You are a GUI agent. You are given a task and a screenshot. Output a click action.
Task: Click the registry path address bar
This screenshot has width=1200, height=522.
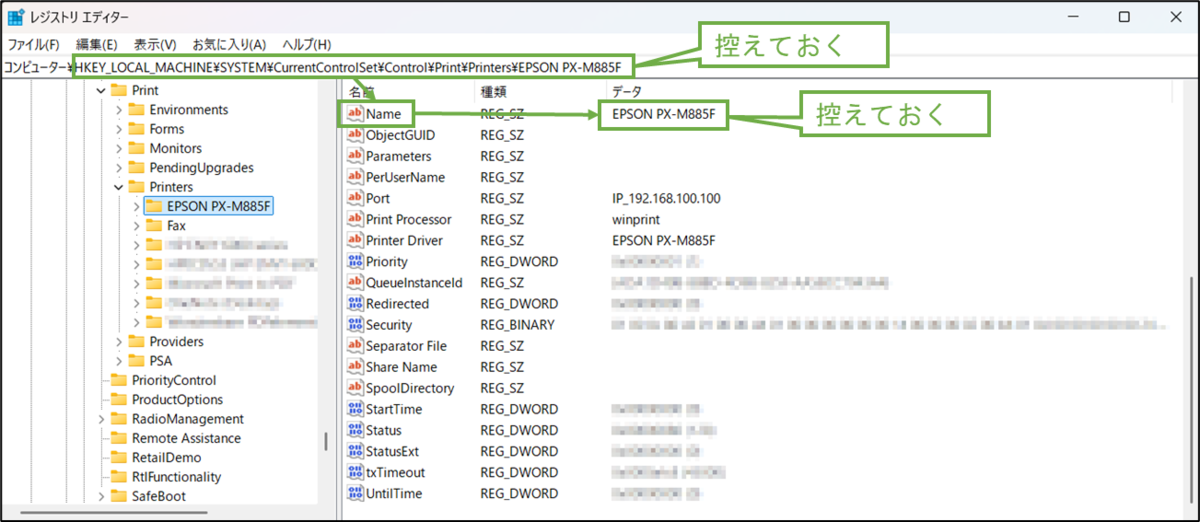(x=600, y=68)
